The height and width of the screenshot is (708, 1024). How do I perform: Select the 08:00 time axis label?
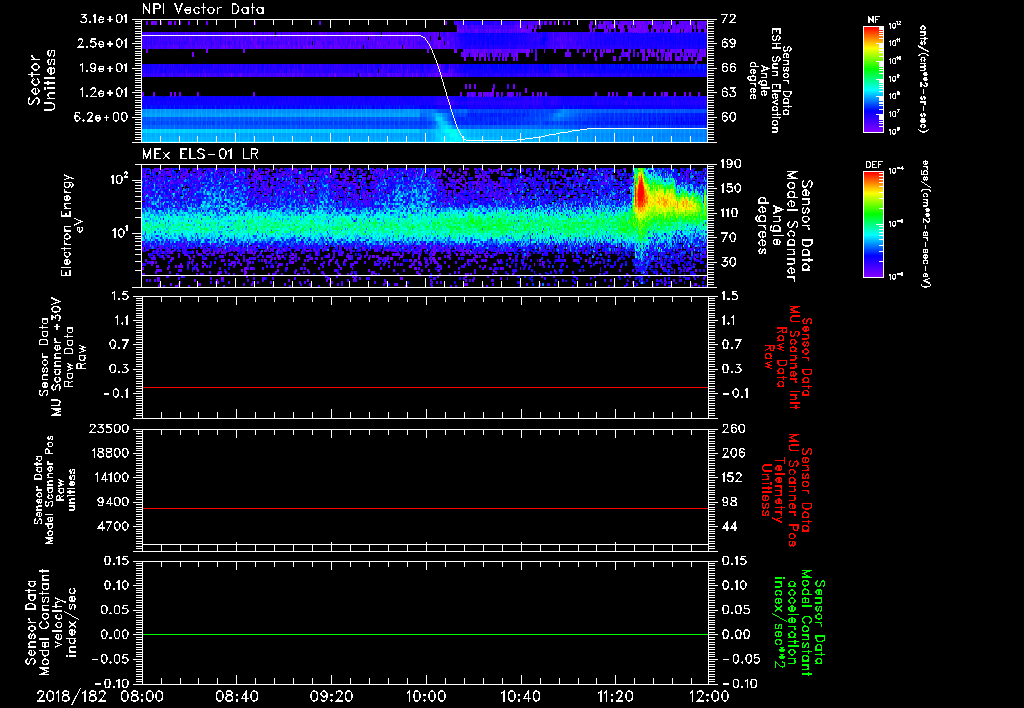point(142,695)
